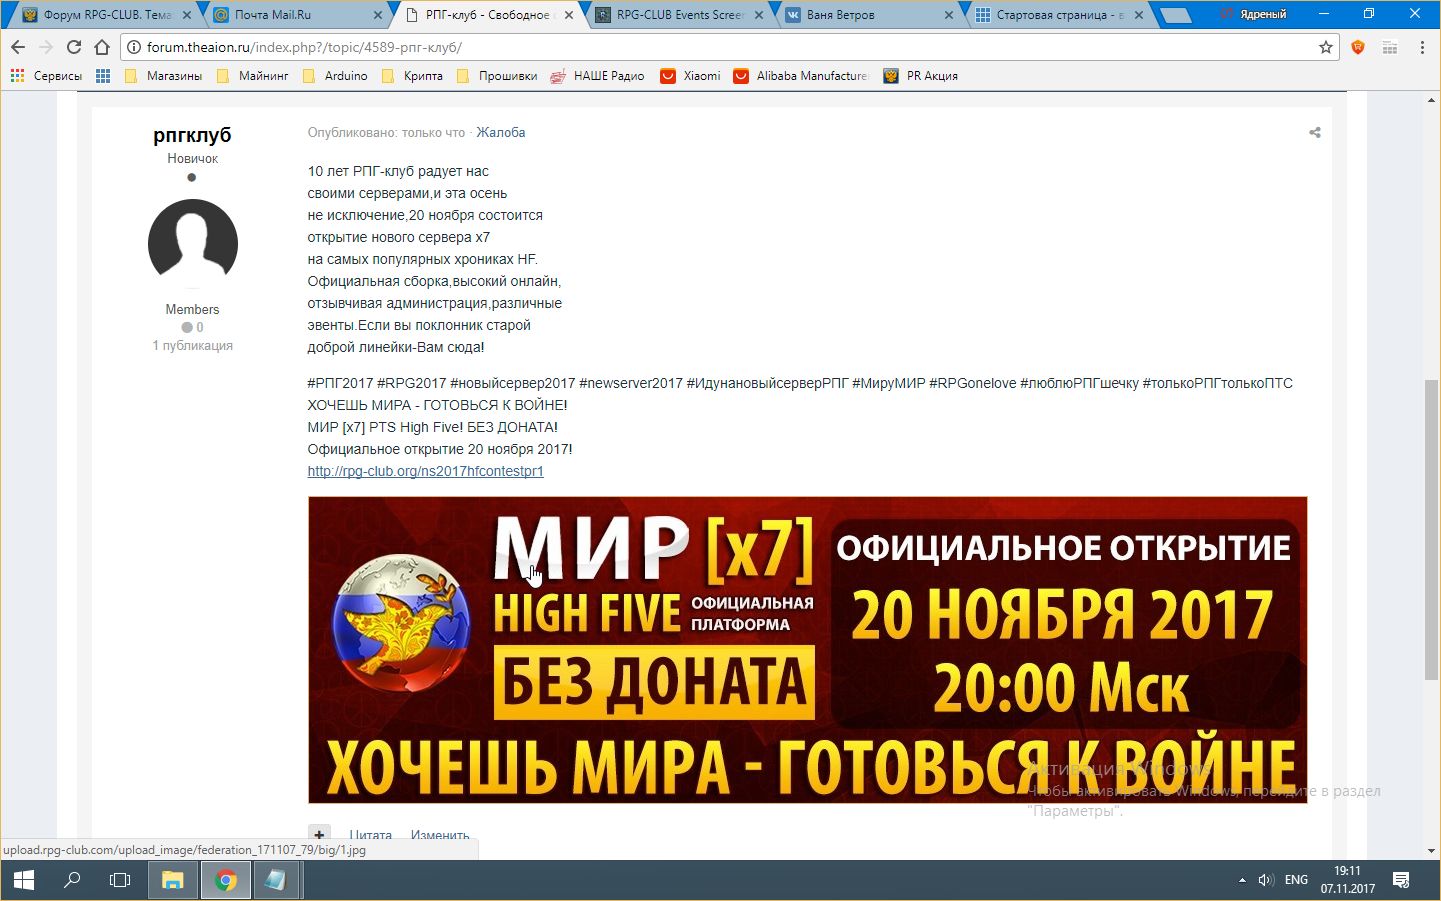Open НАШЕ Радио bookmark
Screen dimensions: 1441x901
click(x=598, y=76)
